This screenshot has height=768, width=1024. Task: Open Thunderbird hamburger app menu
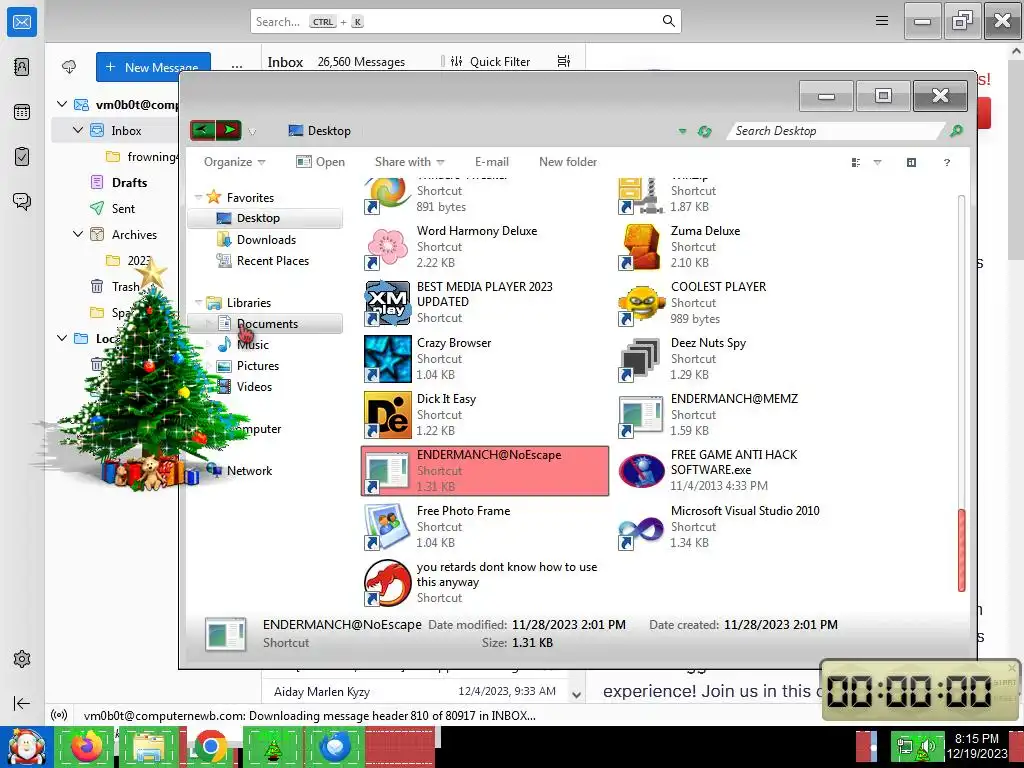pyautogui.click(x=882, y=21)
